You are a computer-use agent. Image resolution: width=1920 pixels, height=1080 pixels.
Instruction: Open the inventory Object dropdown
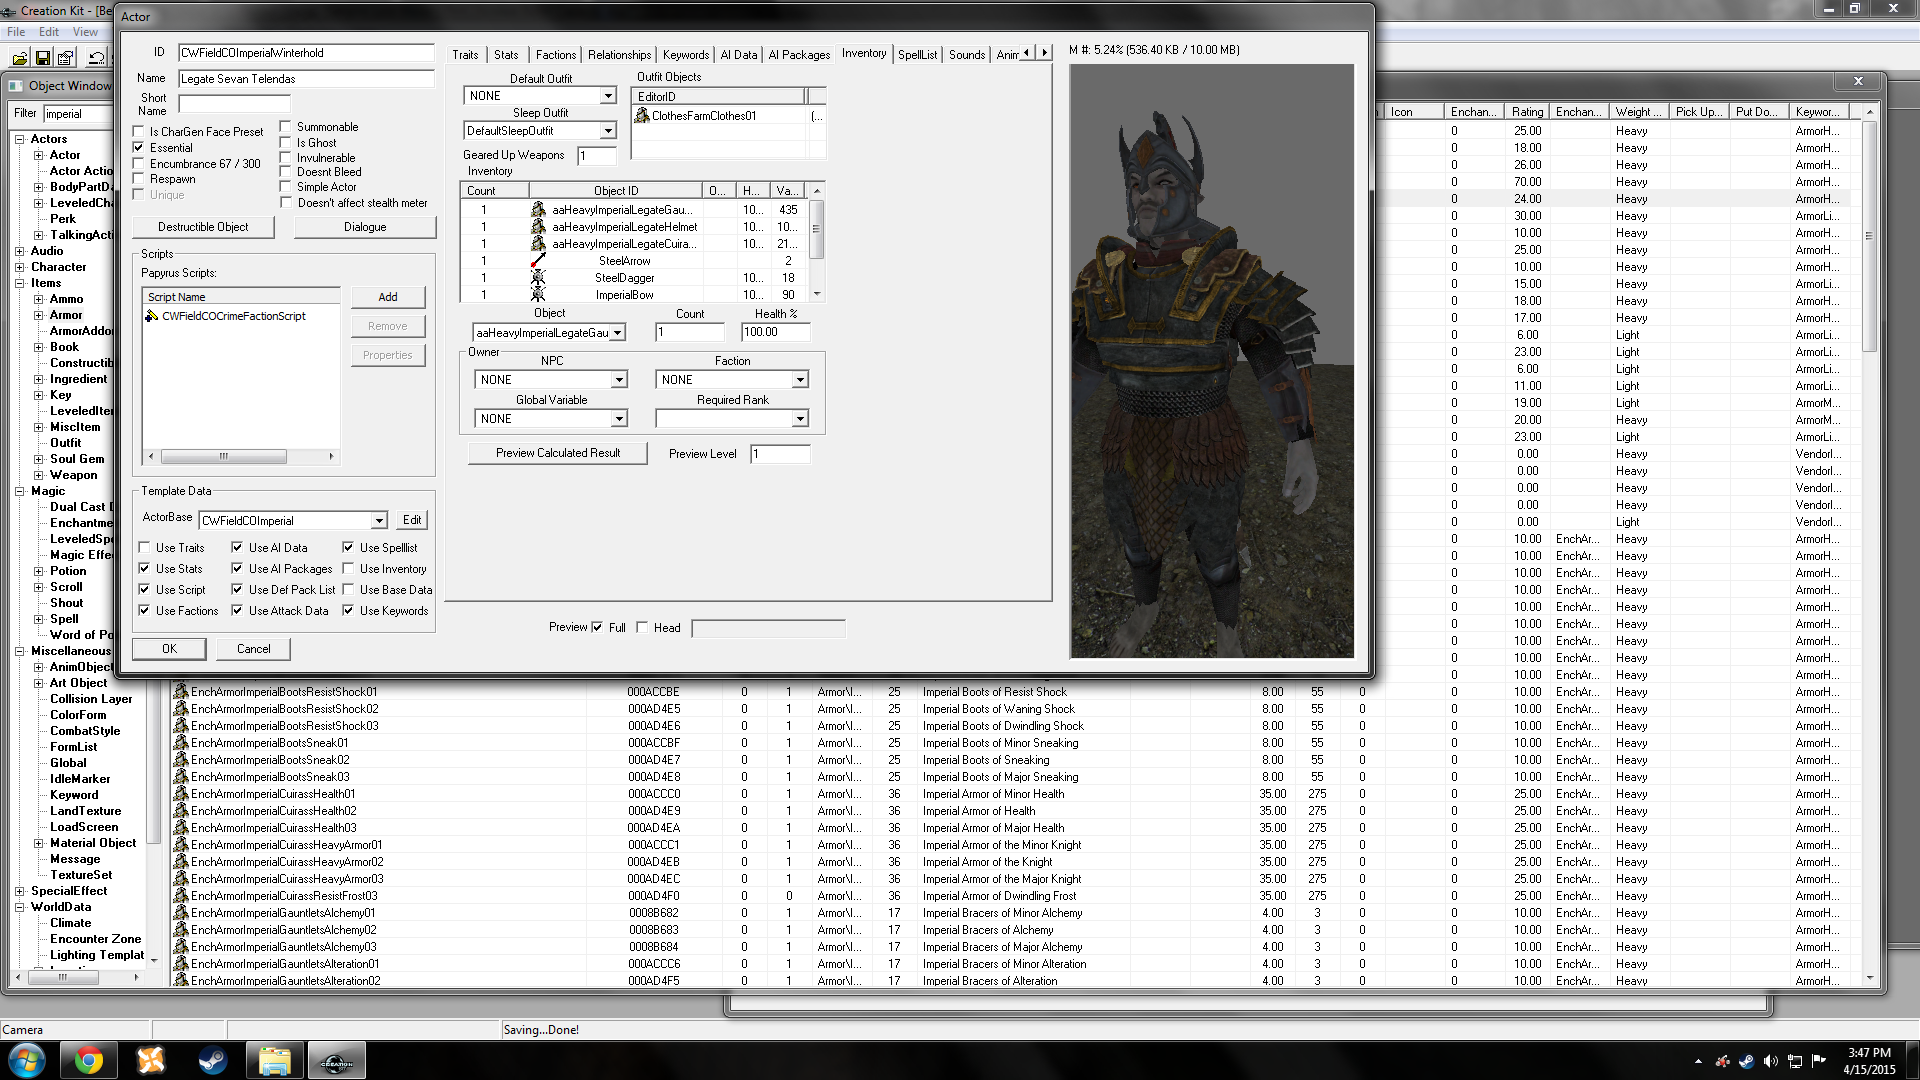click(x=618, y=333)
